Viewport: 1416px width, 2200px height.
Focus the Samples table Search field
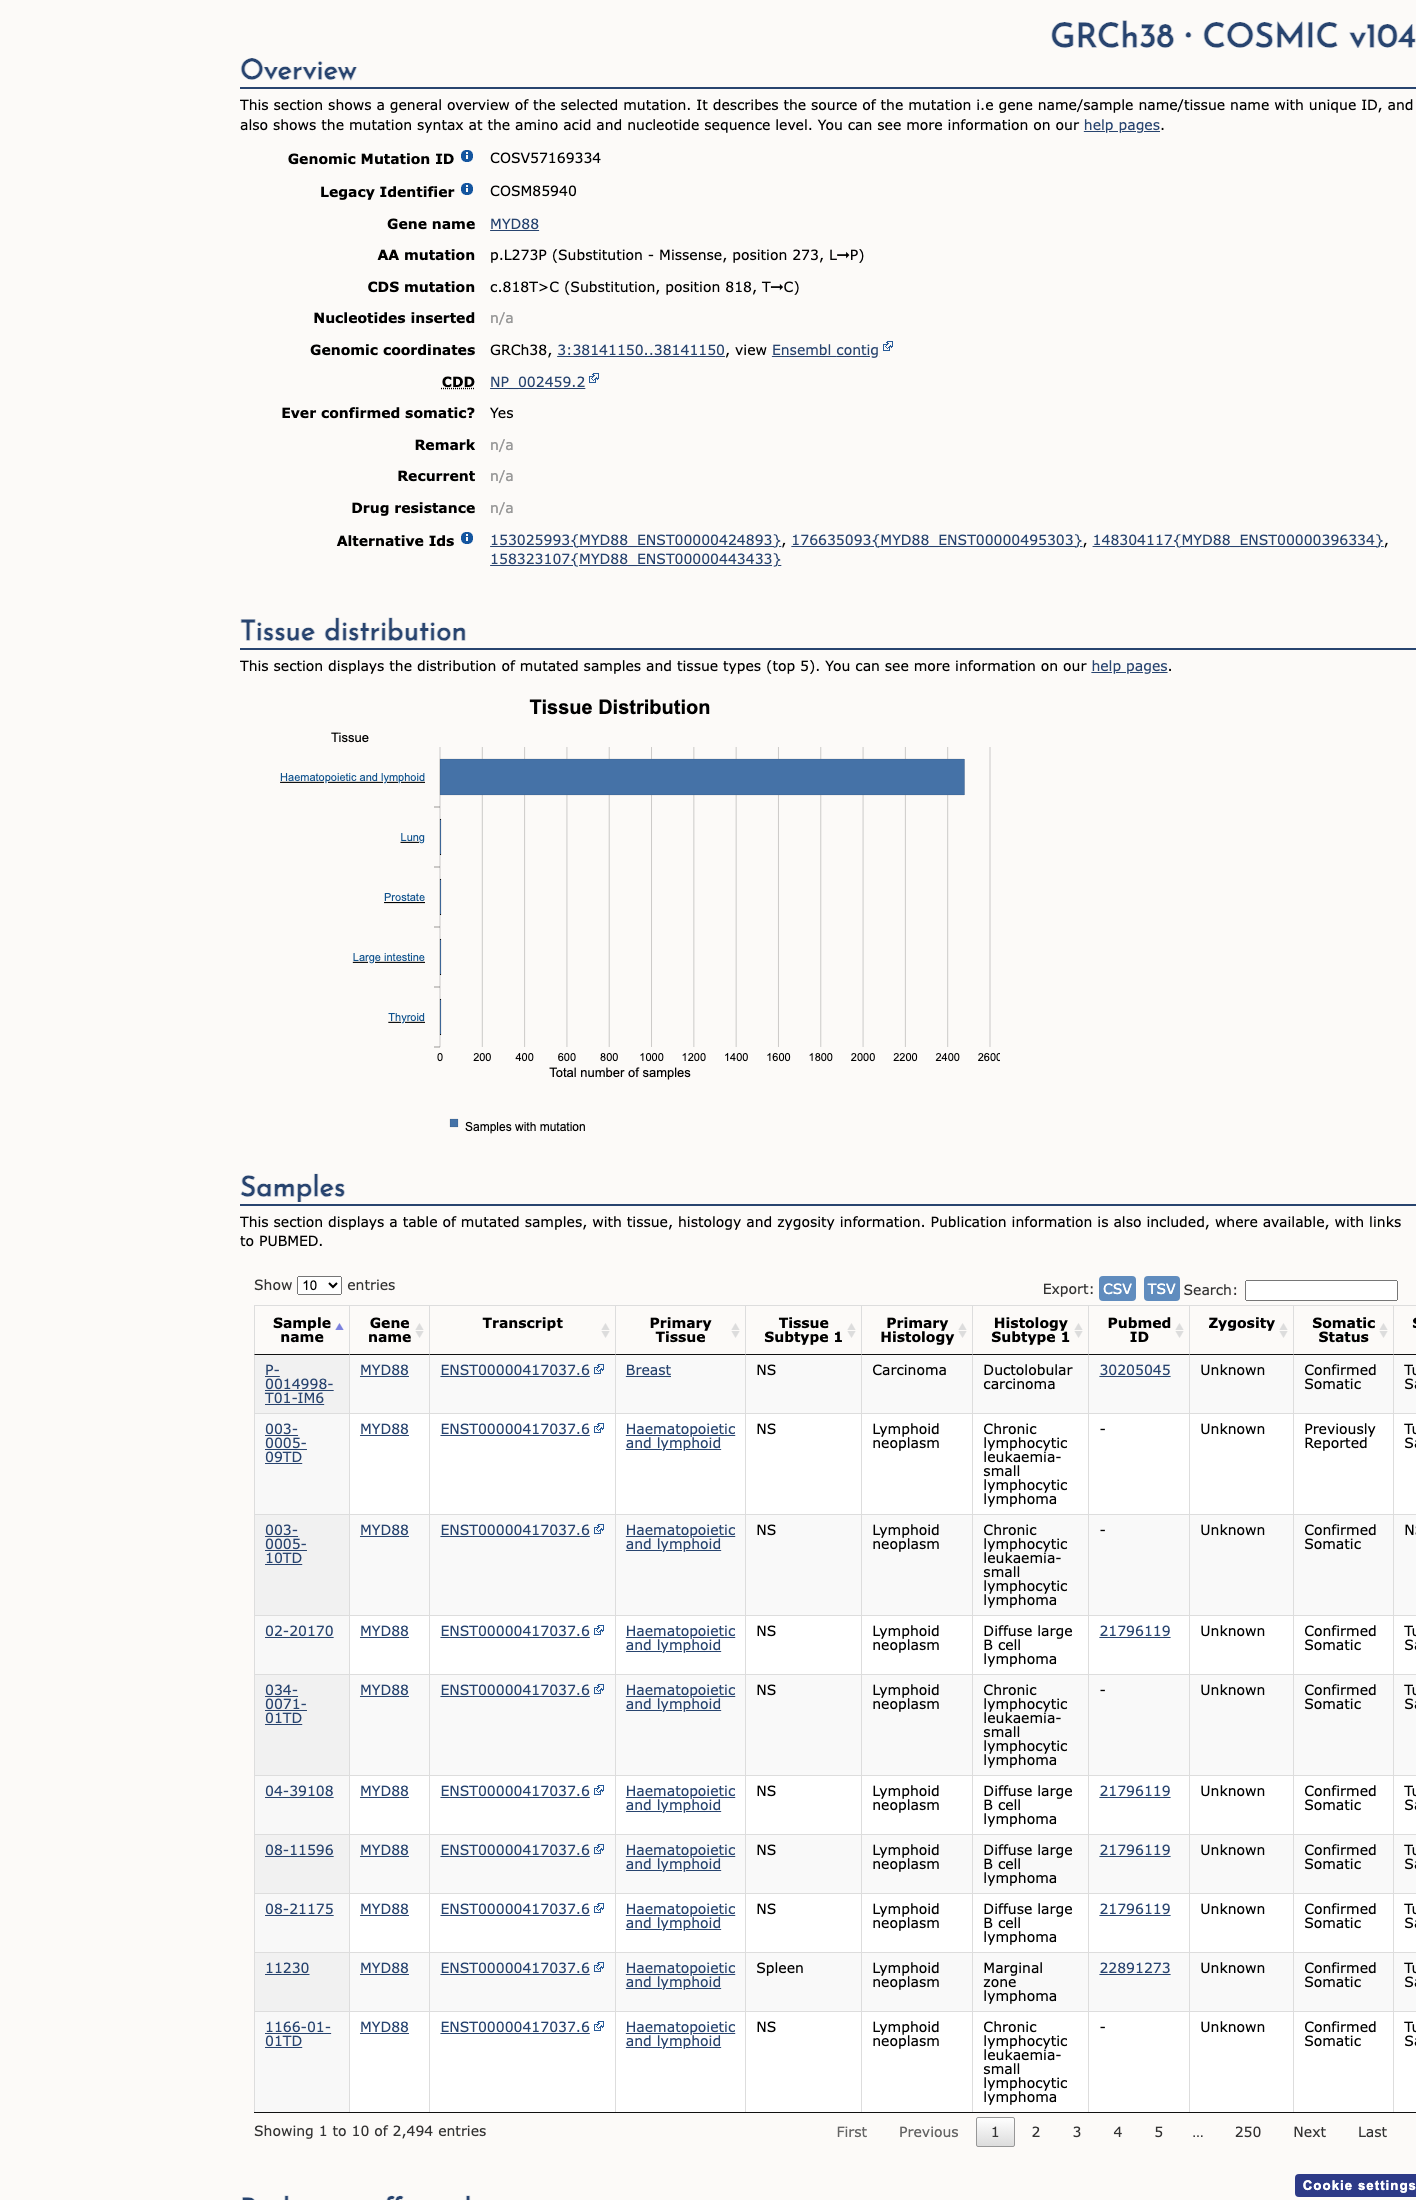1321,1290
